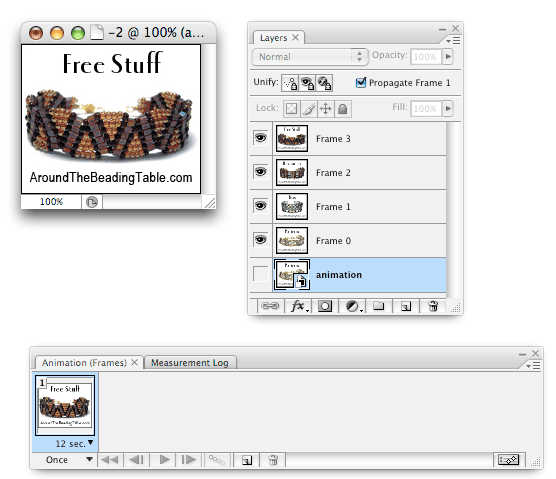This screenshot has height=479, width=556.
Task: Click the green zoom button of document window
Action: [78, 33]
